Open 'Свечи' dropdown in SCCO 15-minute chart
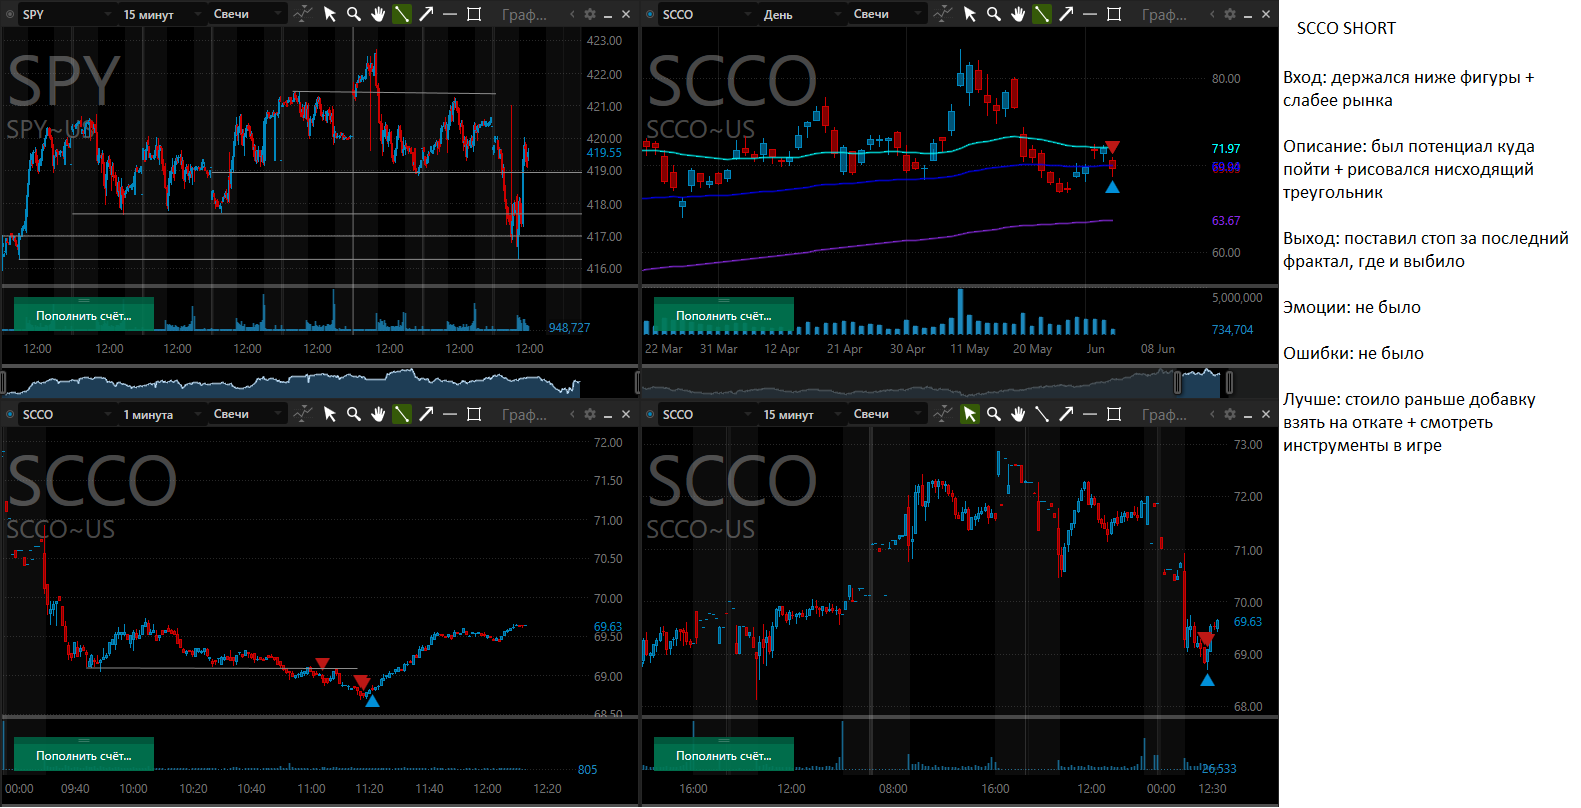This screenshot has height=808, width=1581. click(x=887, y=414)
